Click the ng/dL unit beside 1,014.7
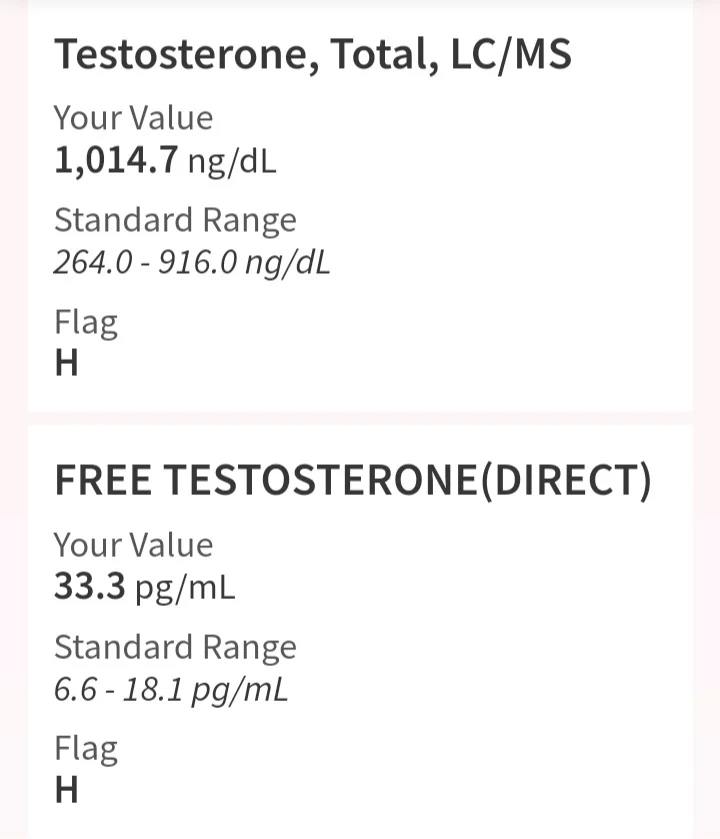The width and height of the screenshot is (720, 839). coord(232,162)
